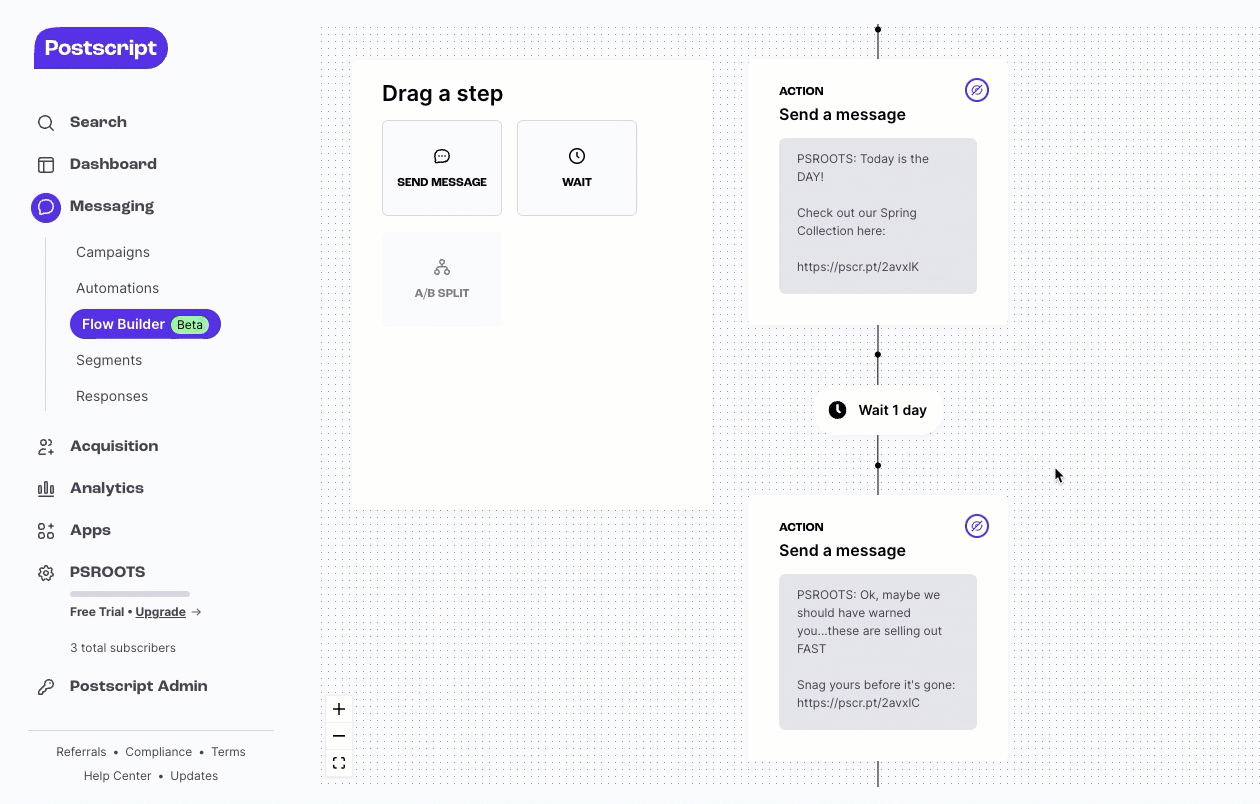Click the speech bubble icon on Send Message
Screen dimensions: 1260x804
(442, 156)
